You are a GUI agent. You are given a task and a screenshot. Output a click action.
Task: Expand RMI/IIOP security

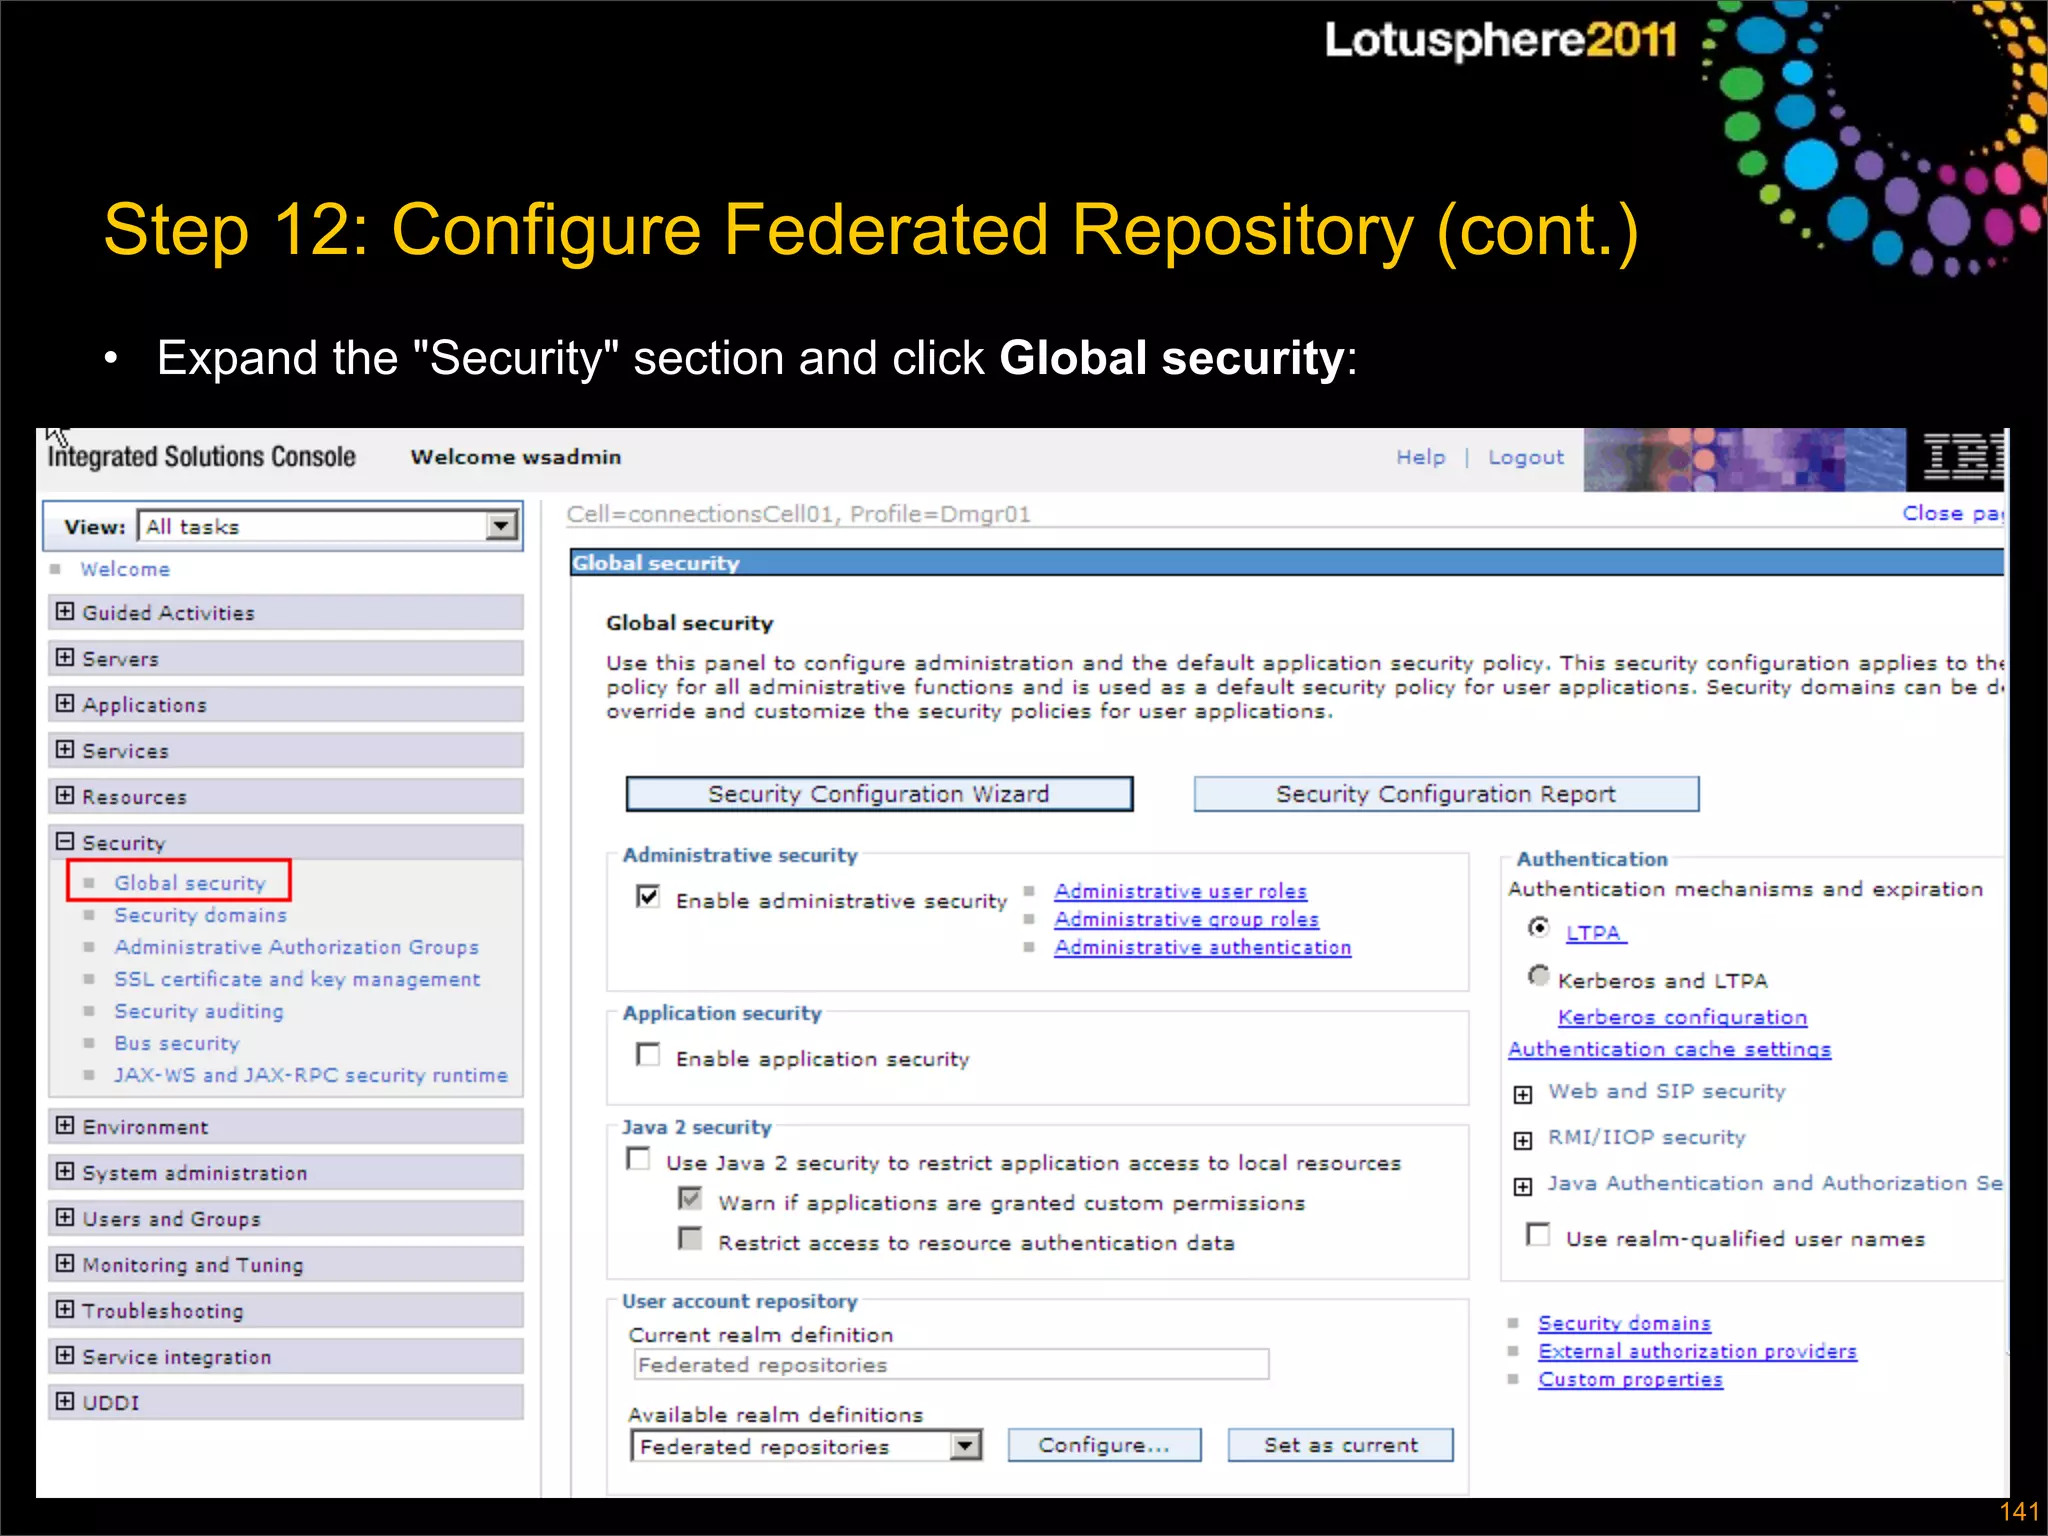[1523, 1141]
